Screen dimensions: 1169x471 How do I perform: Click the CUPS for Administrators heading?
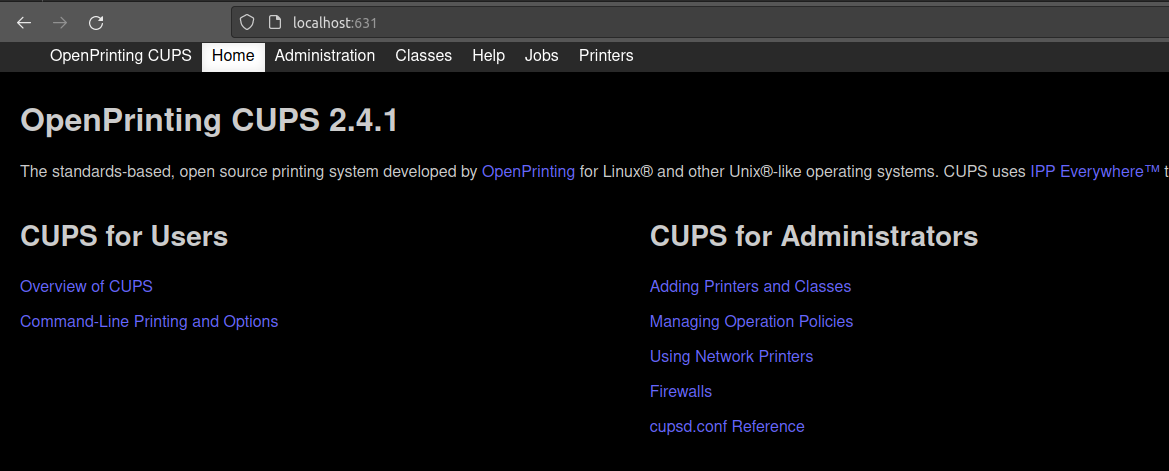pyautogui.click(x=814, y=236)
